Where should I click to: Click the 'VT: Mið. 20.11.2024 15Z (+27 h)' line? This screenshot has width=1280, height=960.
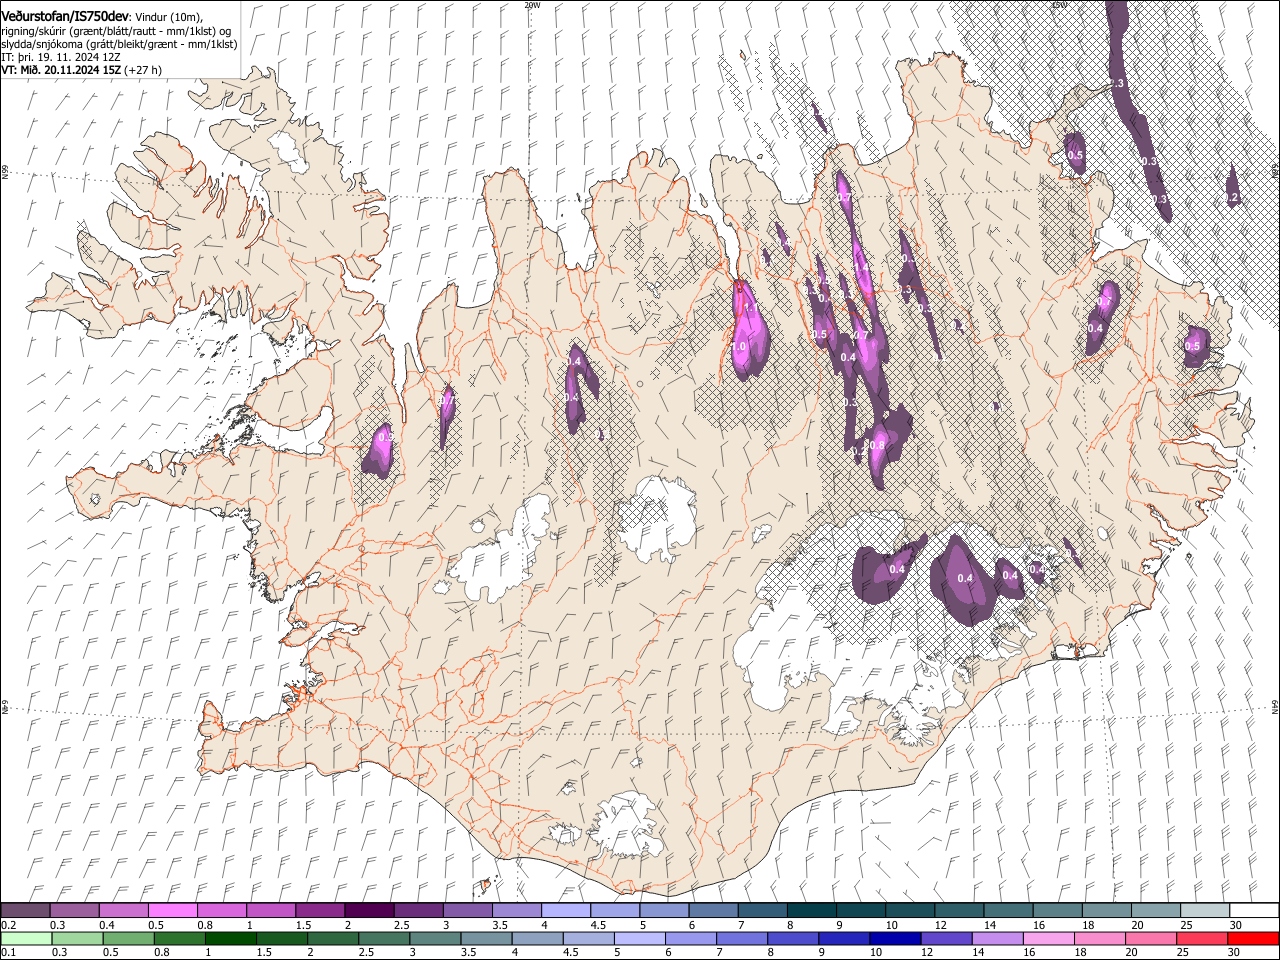[x=81, y=70]
